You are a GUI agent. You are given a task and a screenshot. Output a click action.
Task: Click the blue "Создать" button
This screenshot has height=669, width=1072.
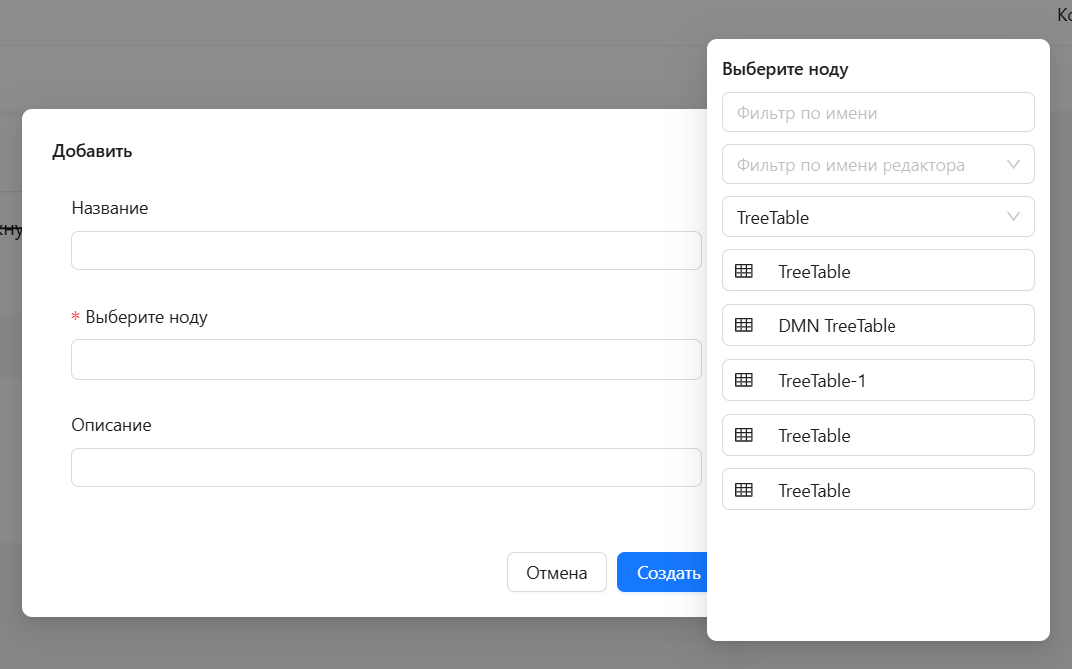coord(664,573)
